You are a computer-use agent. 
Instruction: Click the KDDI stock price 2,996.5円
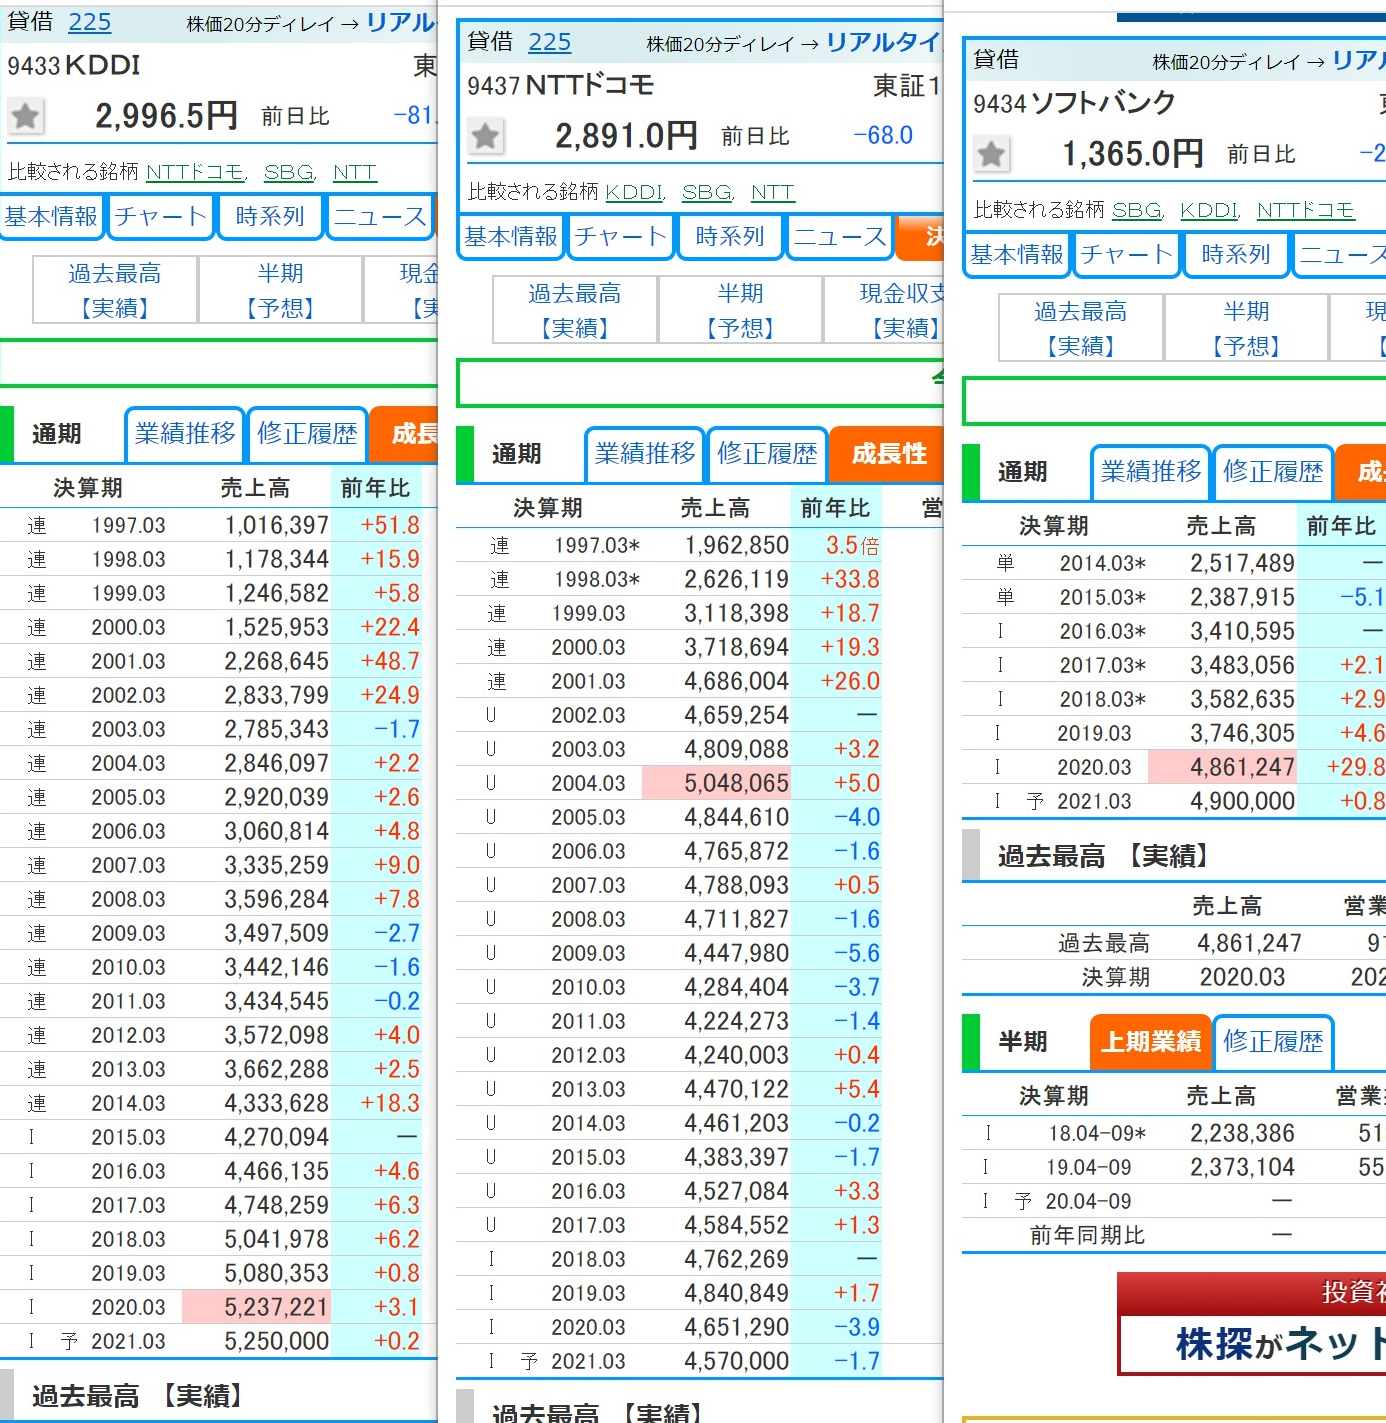coord(166,116)
